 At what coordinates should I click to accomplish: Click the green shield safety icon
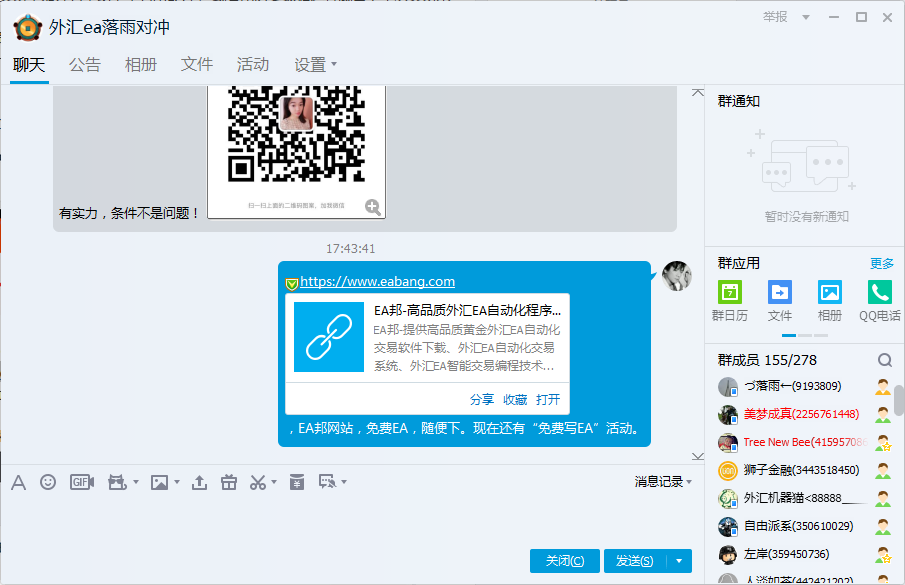point(291,283)
